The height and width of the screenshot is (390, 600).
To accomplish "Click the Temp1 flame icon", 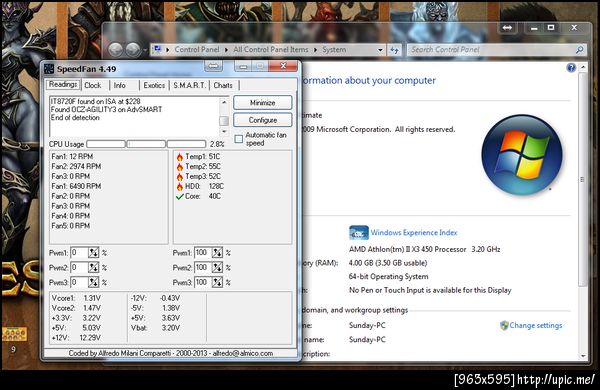I will pos(179,157).
